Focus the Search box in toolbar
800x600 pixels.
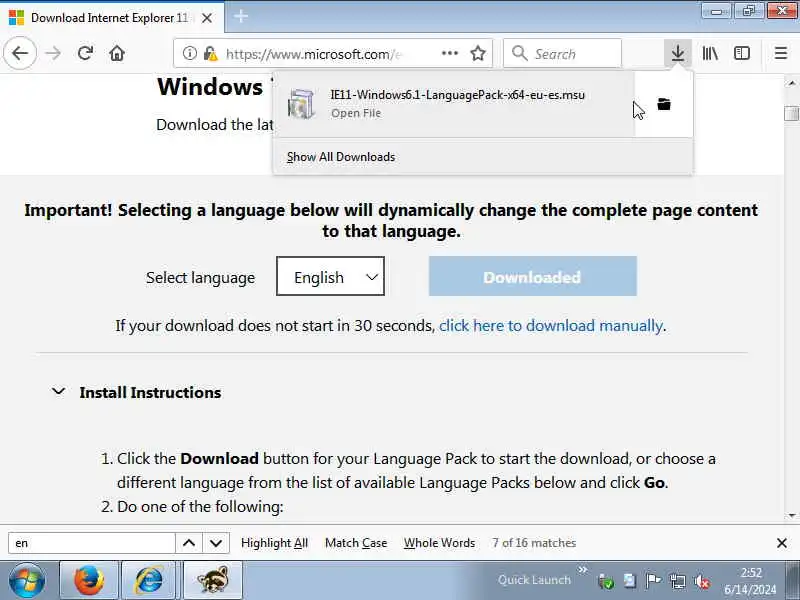562,53
